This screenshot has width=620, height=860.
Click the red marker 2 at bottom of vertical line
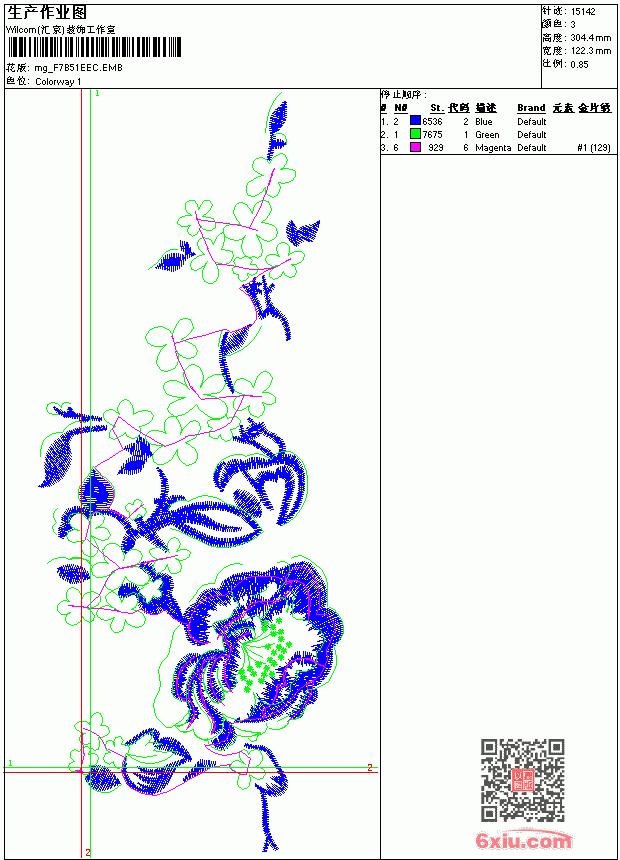pyautogui.click(x=88, y=853)
